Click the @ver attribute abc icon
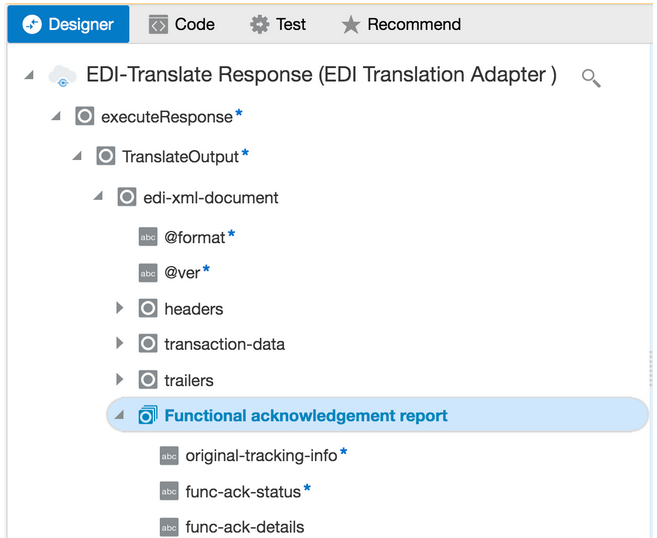The width and height of the screenshot is (657, 538). [148, 273]
